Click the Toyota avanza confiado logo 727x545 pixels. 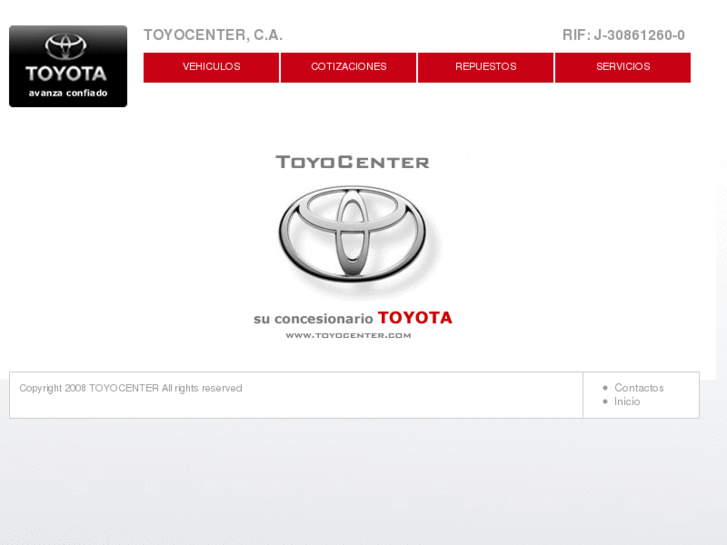point(68,66)
